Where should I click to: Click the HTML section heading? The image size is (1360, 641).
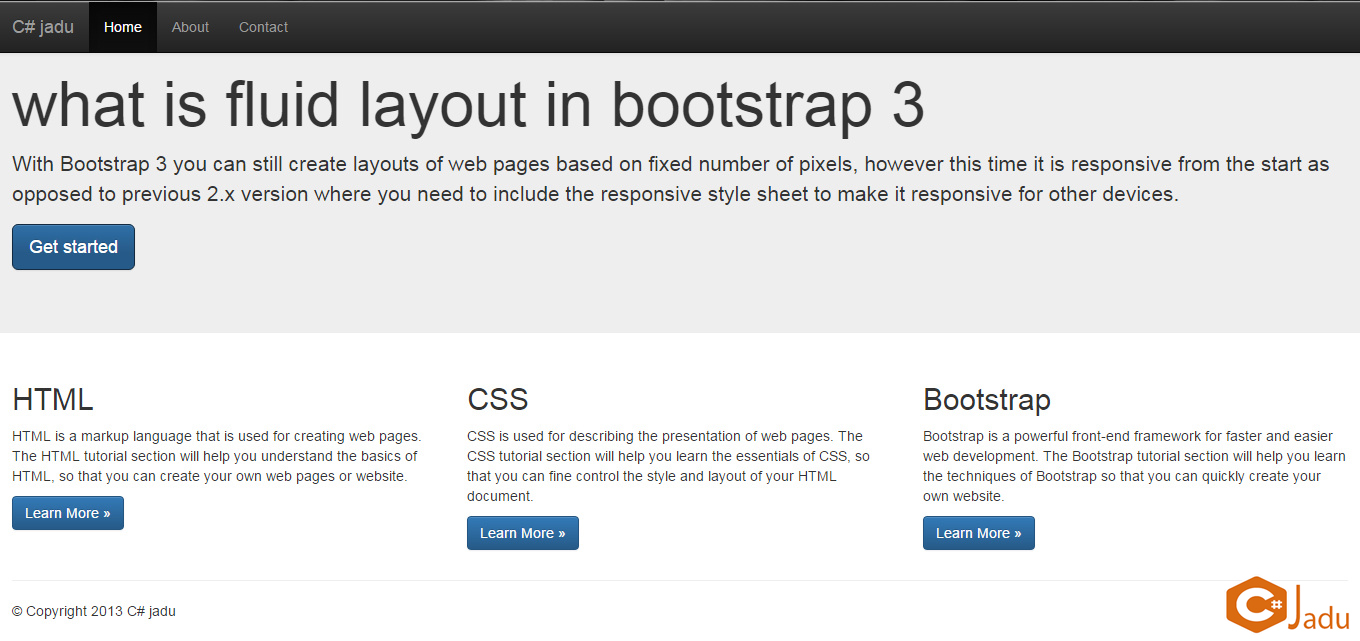[x=53, y=400]
